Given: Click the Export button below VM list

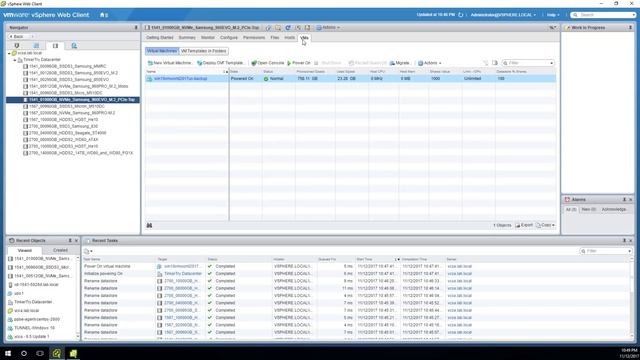Looking at the screenshot, I should pos(524,225).
